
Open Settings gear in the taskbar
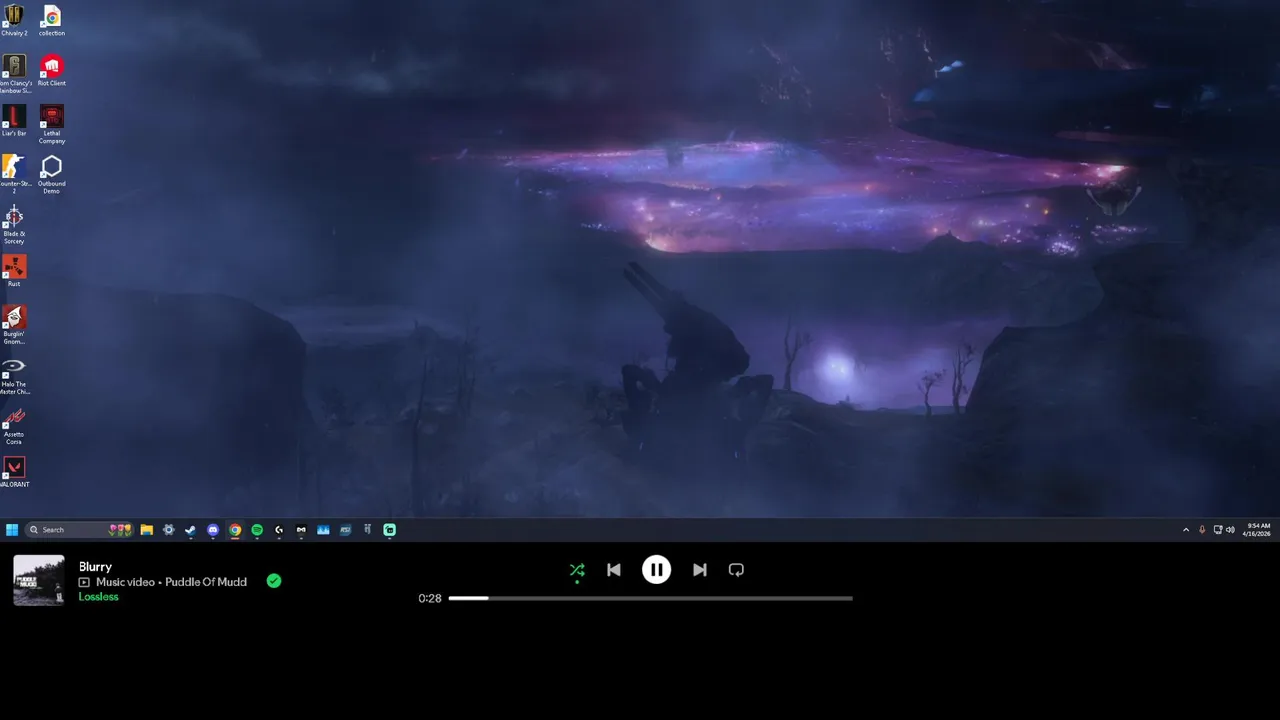click(168, 530)
